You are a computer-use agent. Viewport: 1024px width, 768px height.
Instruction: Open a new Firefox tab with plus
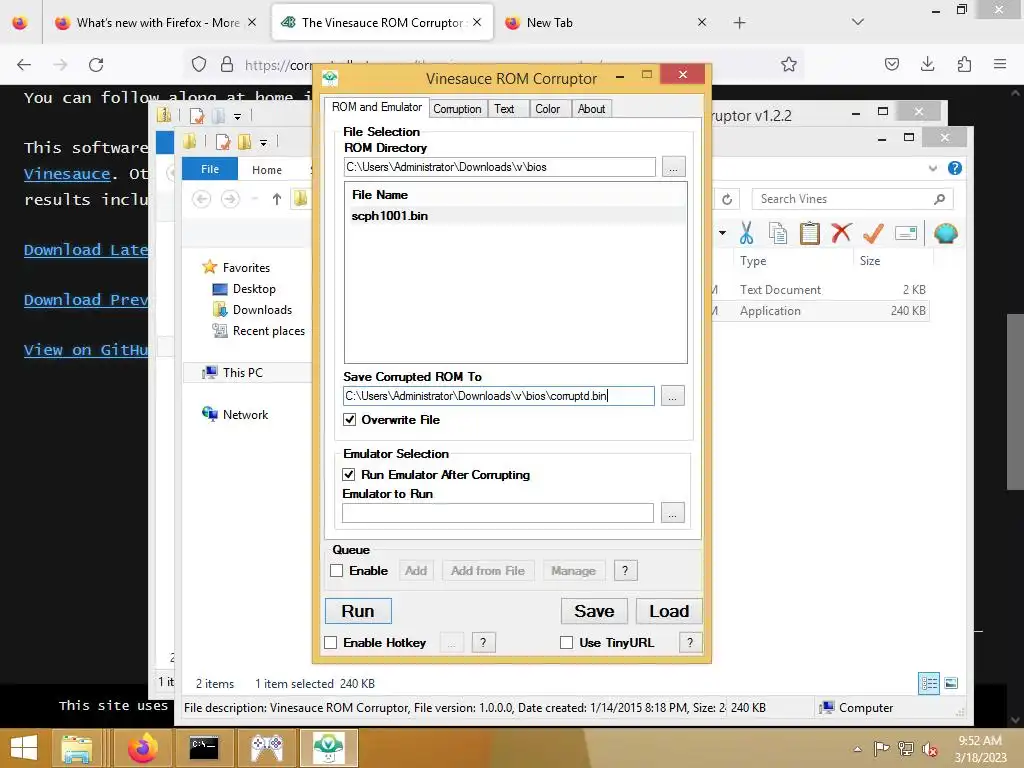[739, 23]
